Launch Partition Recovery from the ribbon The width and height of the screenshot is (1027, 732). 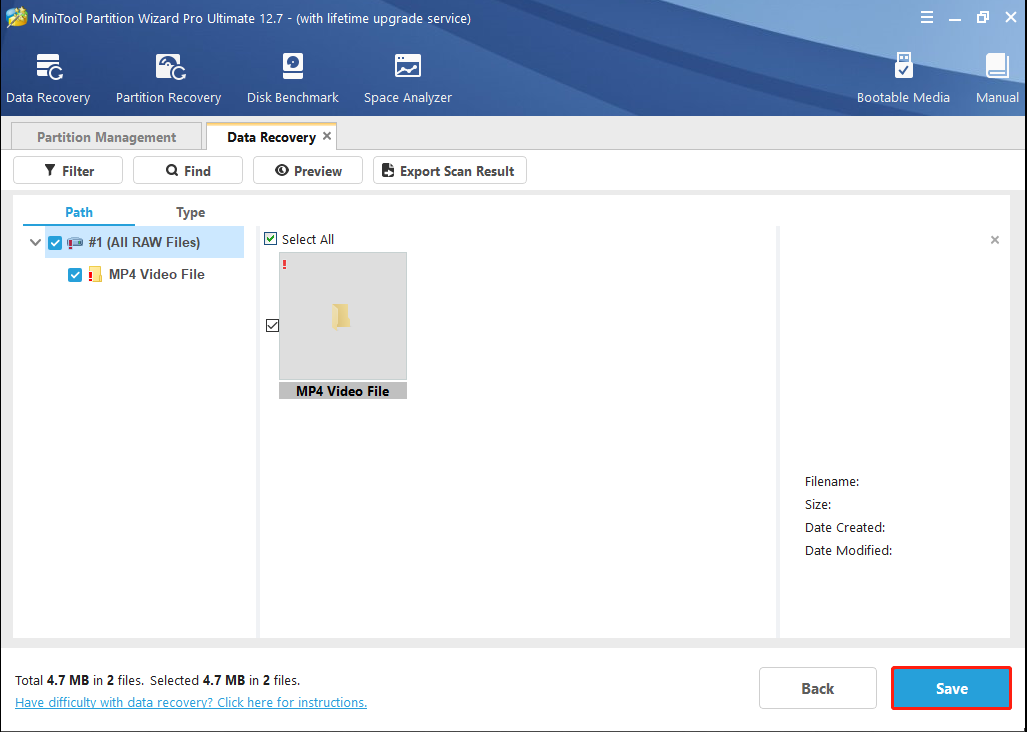[168, 78]
